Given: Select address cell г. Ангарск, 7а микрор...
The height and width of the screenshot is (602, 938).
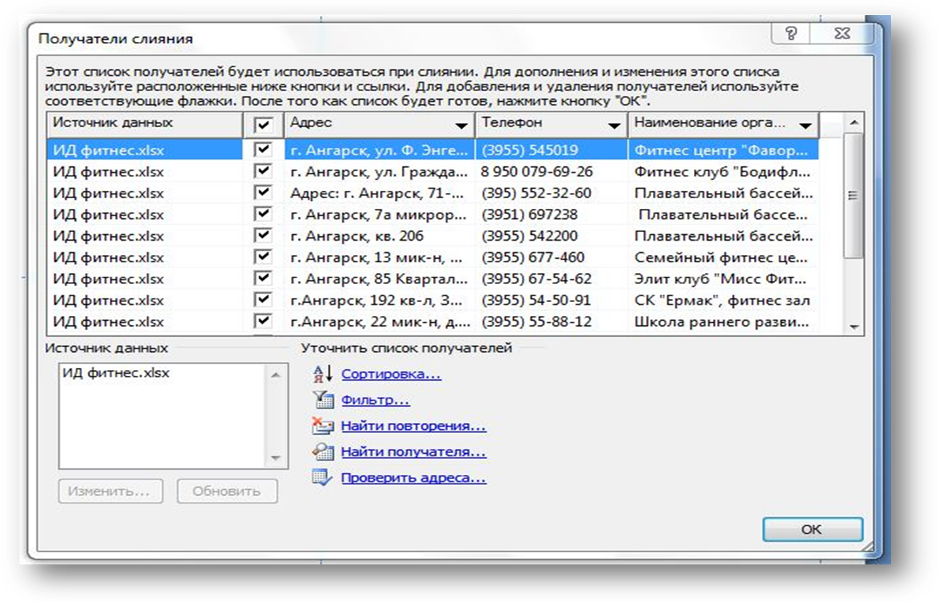Looking at the screenshot, I should (x=379, y=214).
